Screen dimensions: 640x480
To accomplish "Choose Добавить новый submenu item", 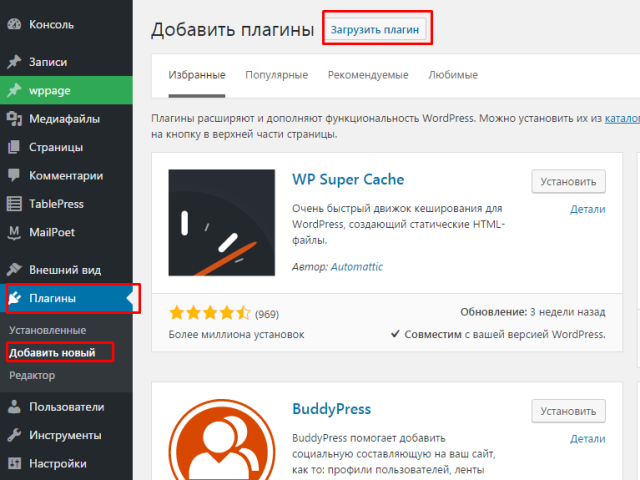I will coord(52,353).
